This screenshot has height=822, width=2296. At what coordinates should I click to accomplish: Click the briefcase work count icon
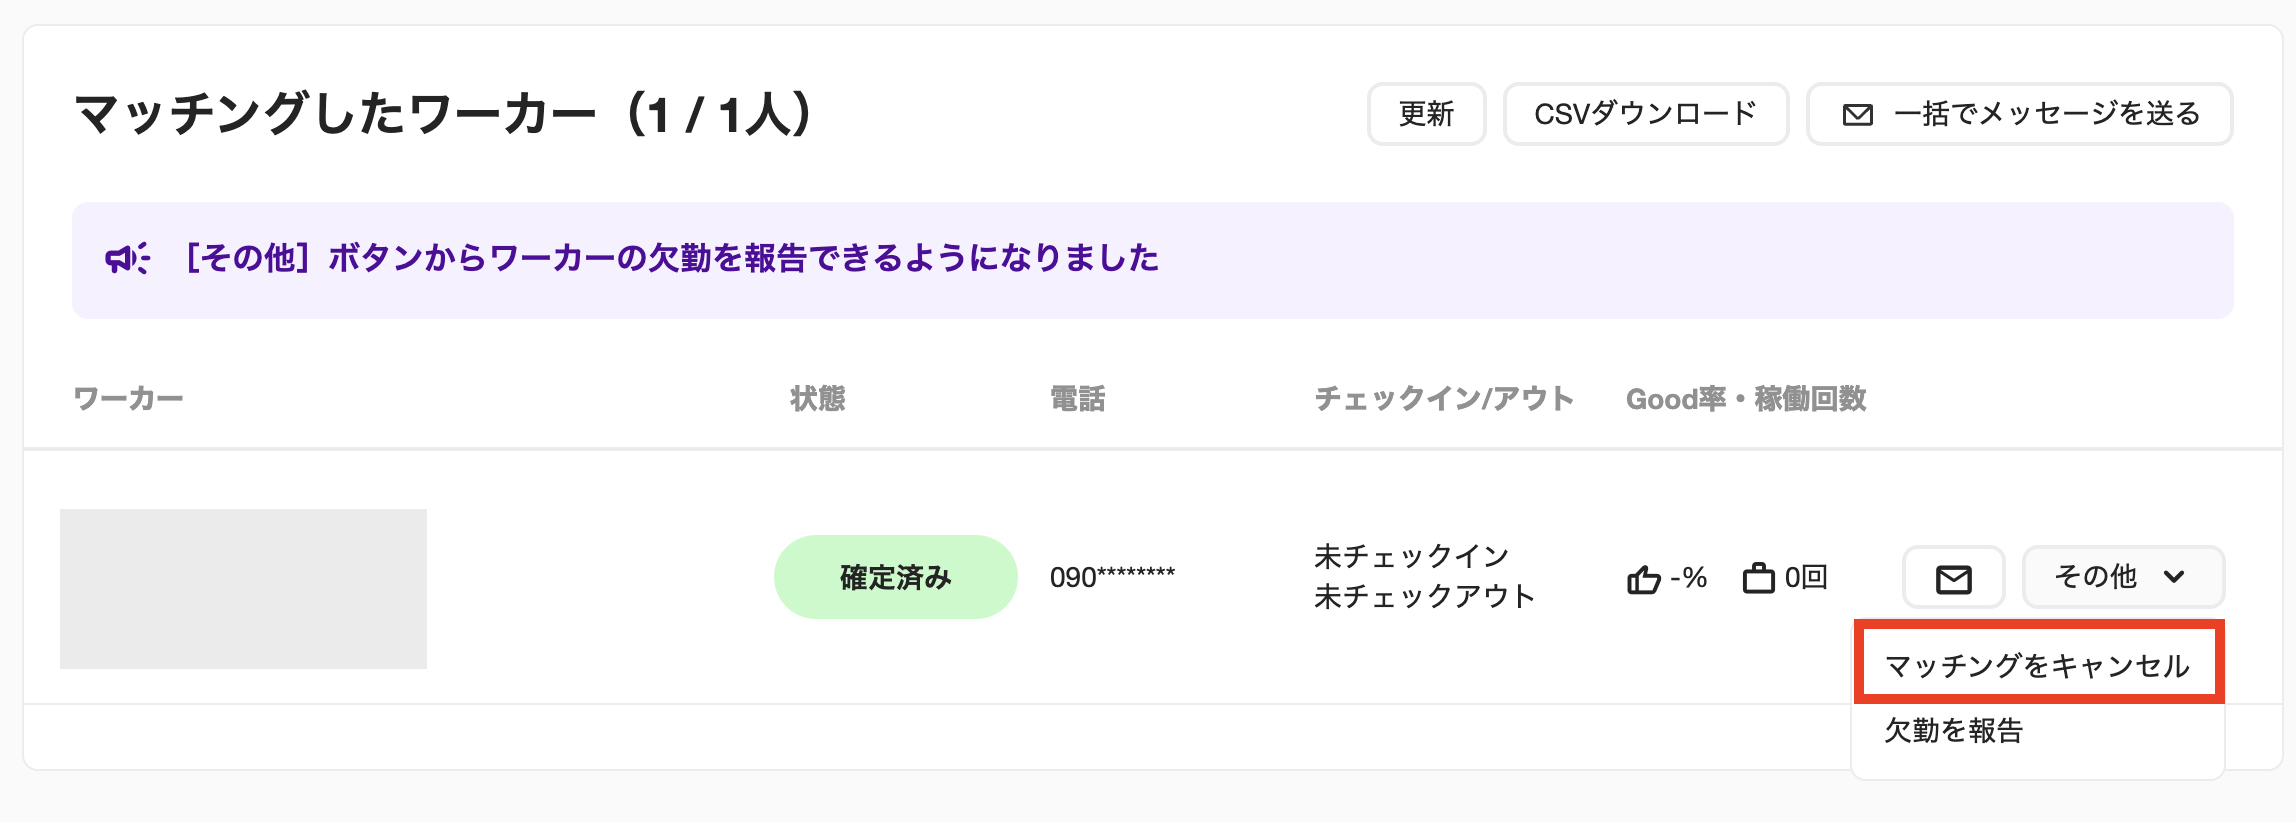(1759, 577)
